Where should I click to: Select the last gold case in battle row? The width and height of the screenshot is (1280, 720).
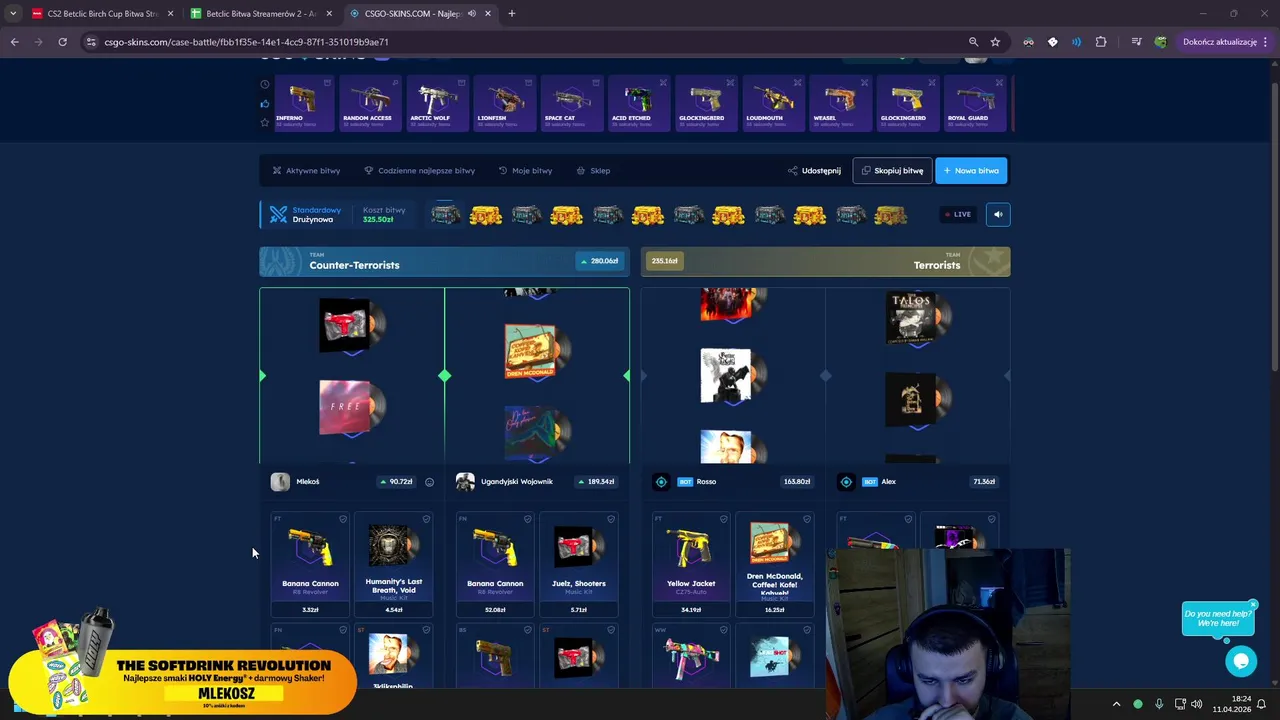tap(890, 215)
